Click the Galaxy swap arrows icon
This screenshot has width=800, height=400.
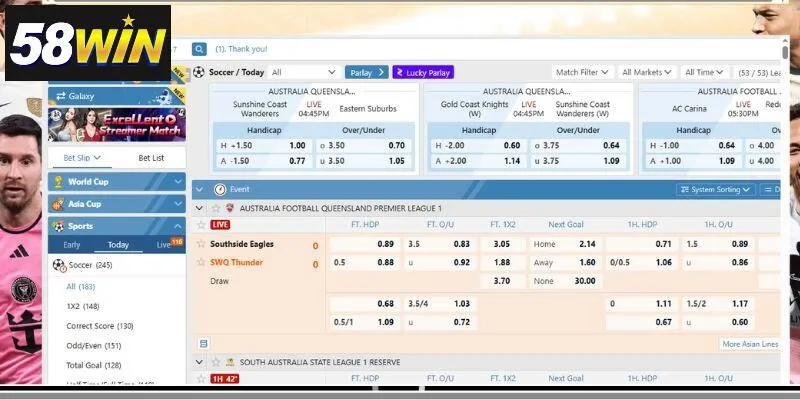(x=61, y=96)
